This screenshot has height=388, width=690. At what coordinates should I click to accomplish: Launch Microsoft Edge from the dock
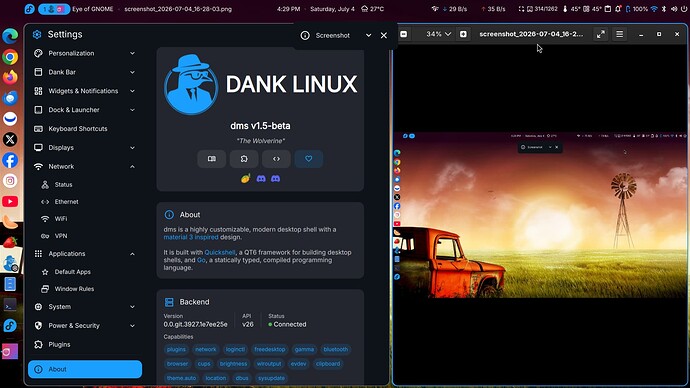(x=10, y=36)
